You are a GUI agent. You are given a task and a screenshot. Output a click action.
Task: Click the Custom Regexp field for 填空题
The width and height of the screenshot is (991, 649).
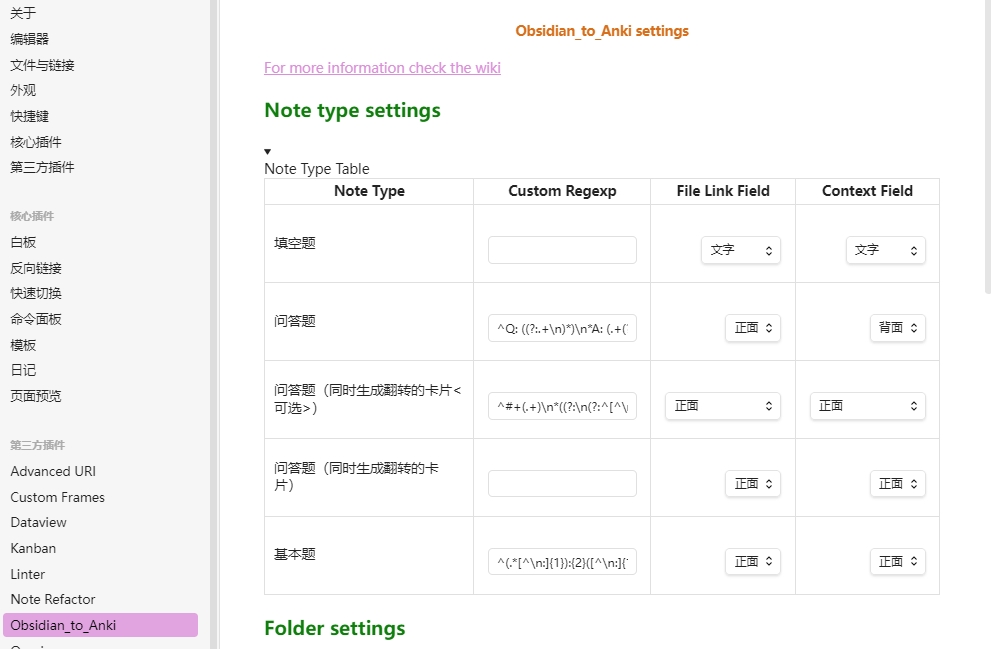(x=562, y=250)
